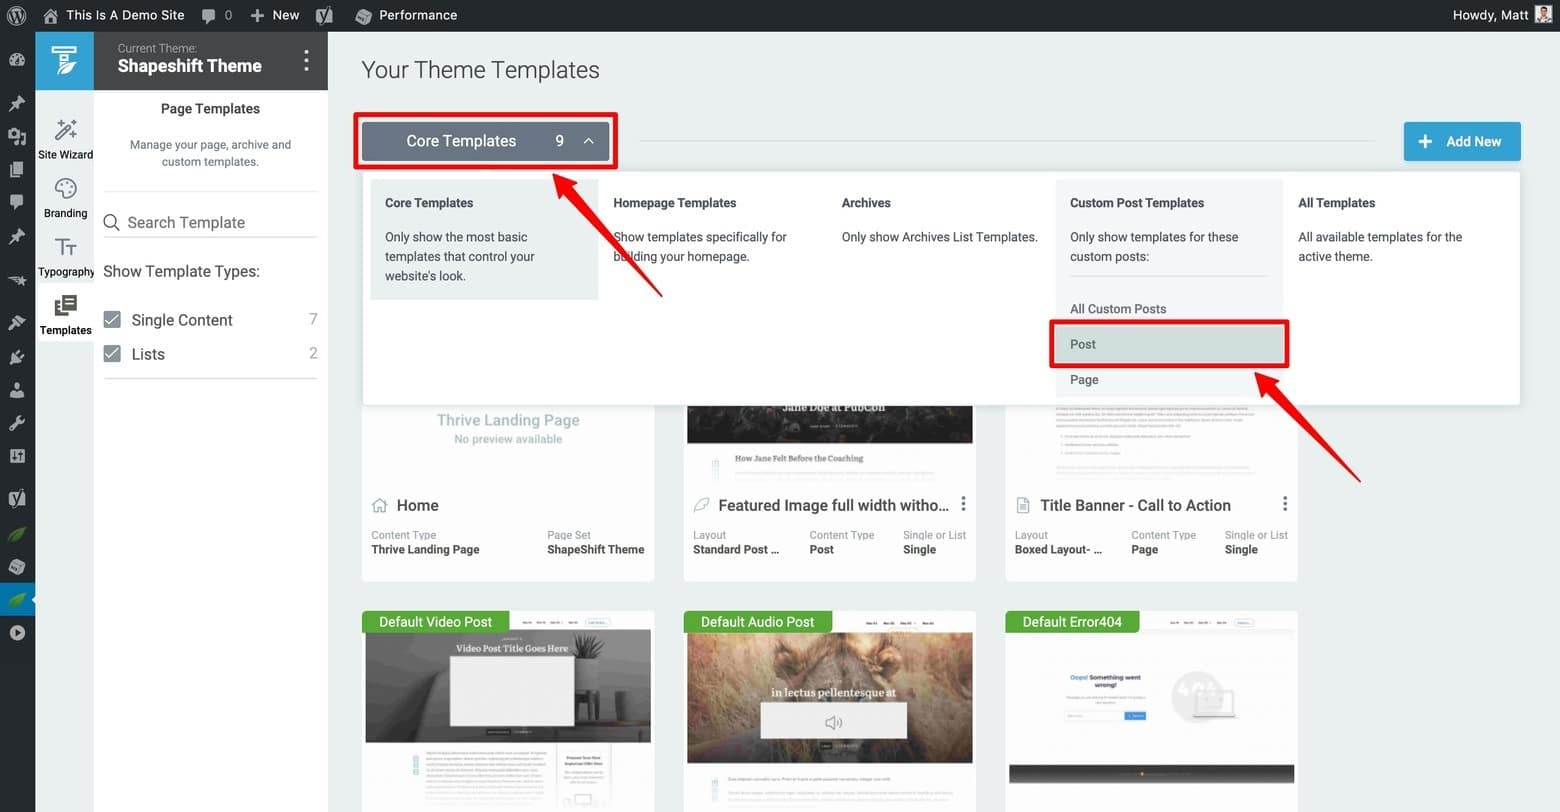
Task: Choose the All Templates filter option
Action: [x=1396, y=229]
